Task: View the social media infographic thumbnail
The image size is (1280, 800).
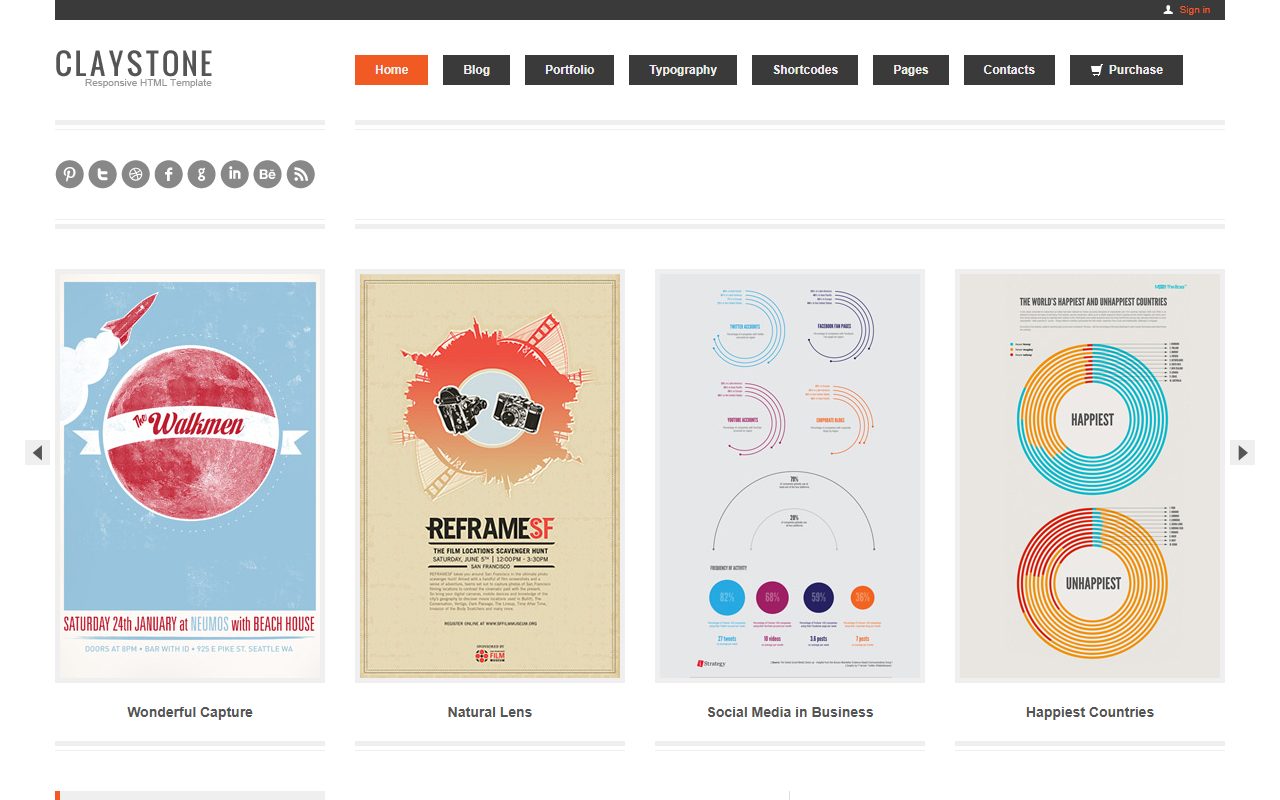Action: [x=790, y=476]
